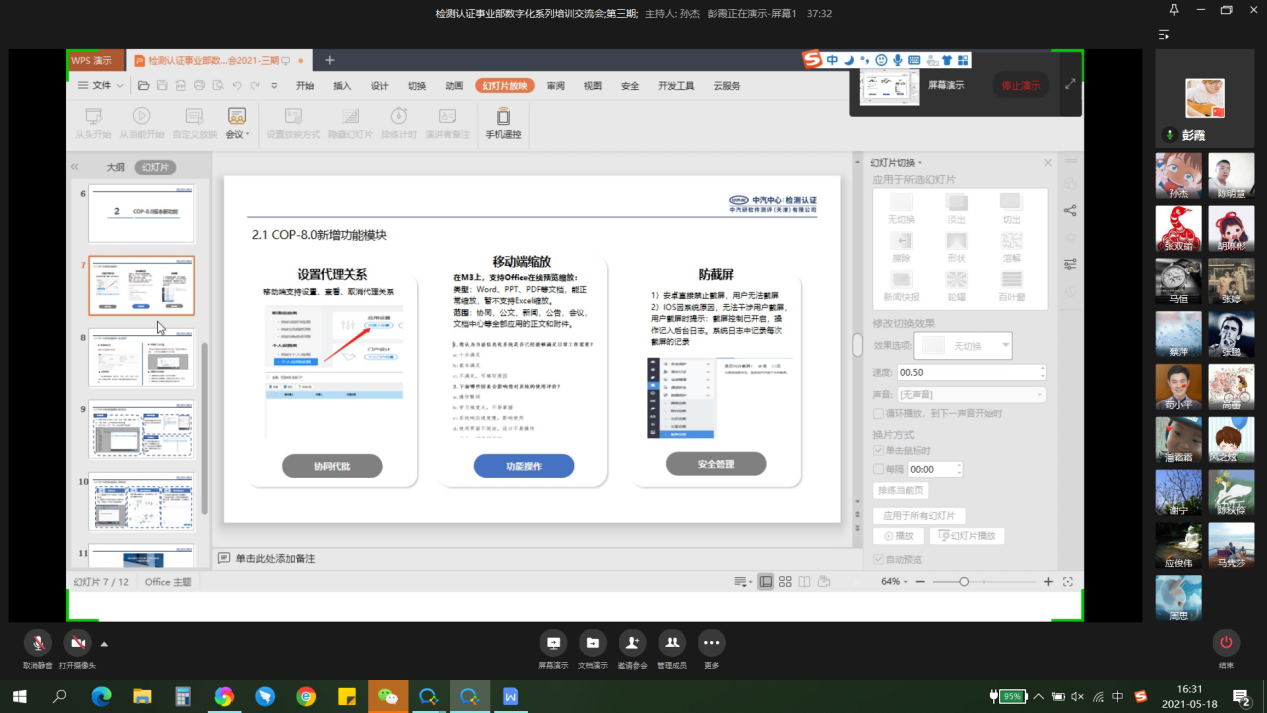The height and width of the screenshot is (713, 1267).
Task: Toggle the 单击鼠标时 checkbox
Action: (878, 451)
